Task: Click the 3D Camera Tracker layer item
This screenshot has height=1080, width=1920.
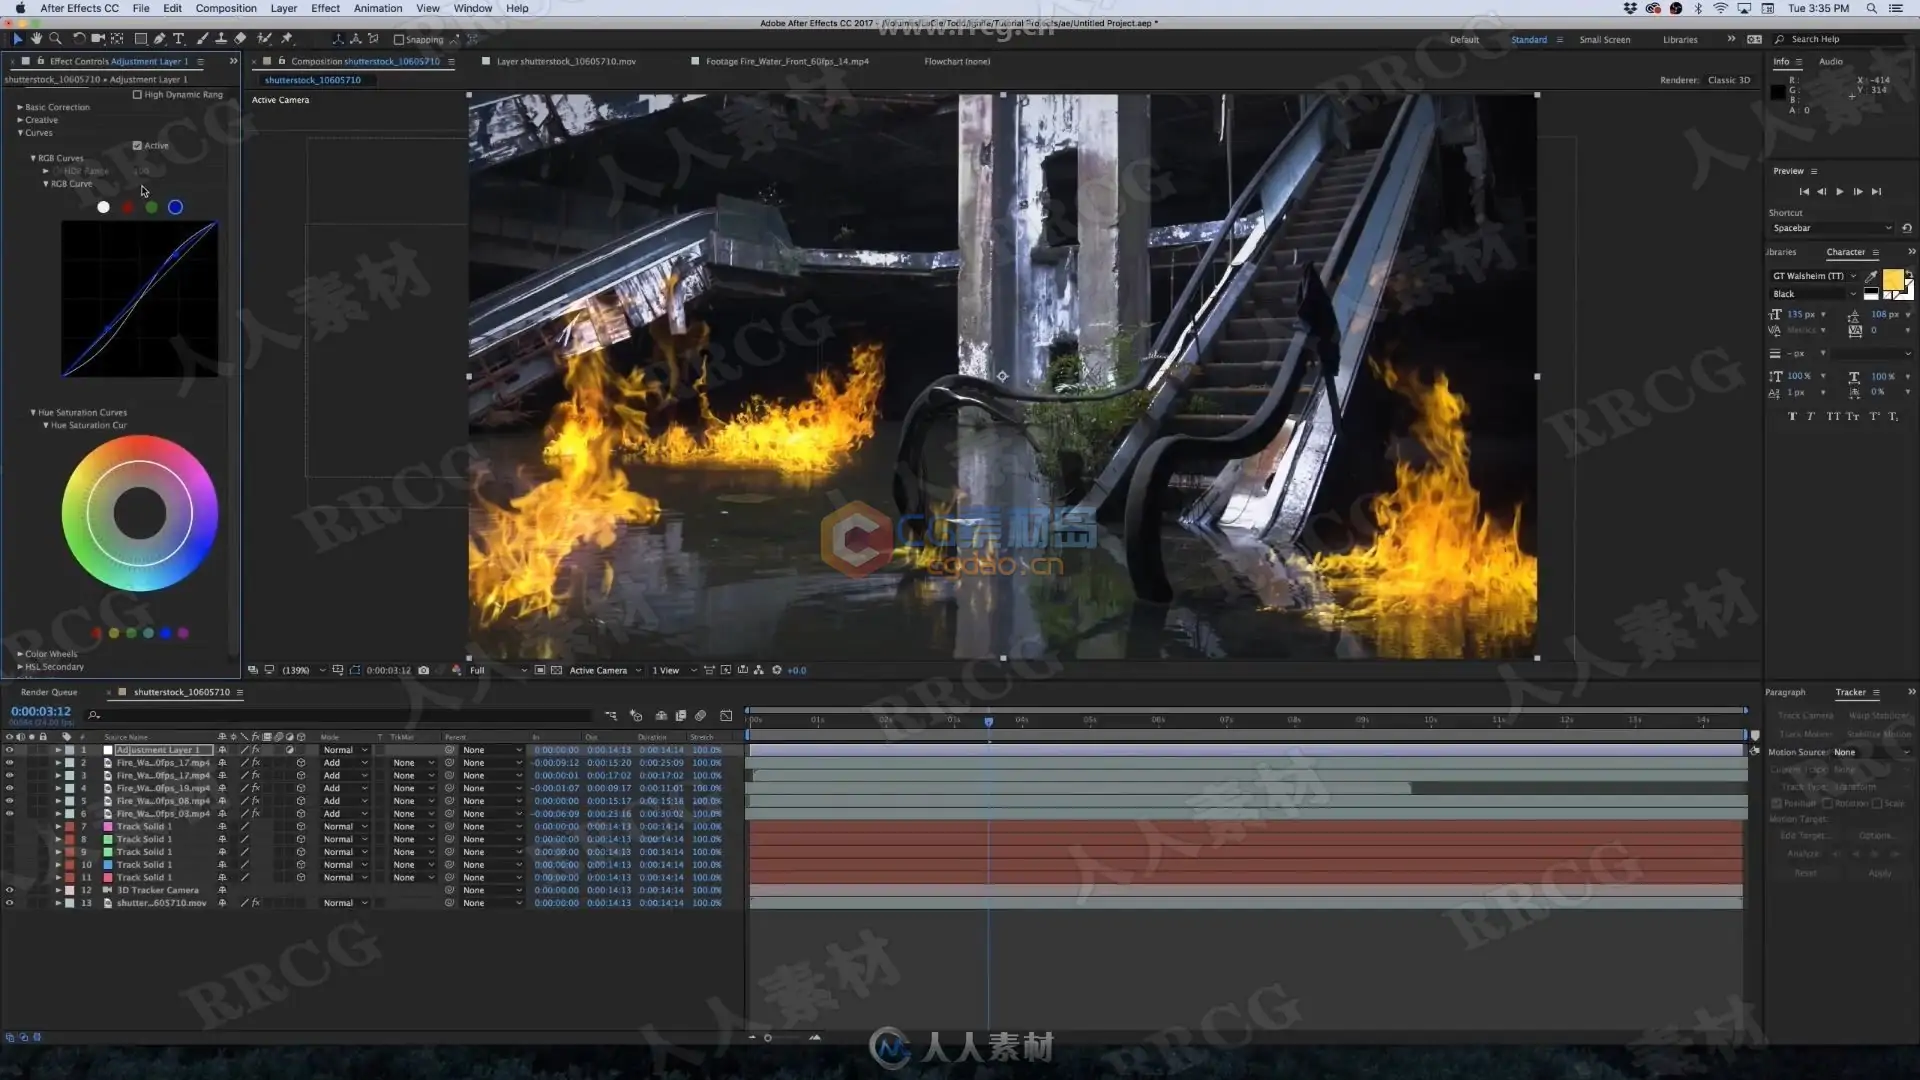Action: (x=158, y=890)
